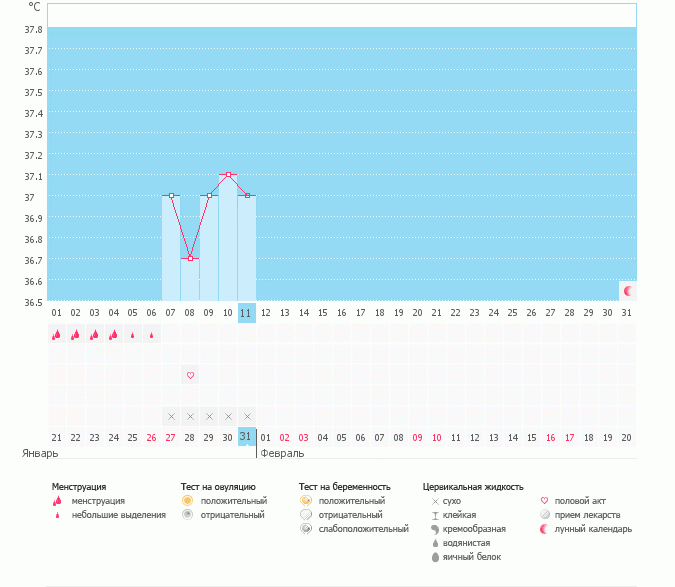Viewport: 675px width, 587px height.
Task: Click the temperature bar for cycle day 07
Action: (x=171, y=248)
